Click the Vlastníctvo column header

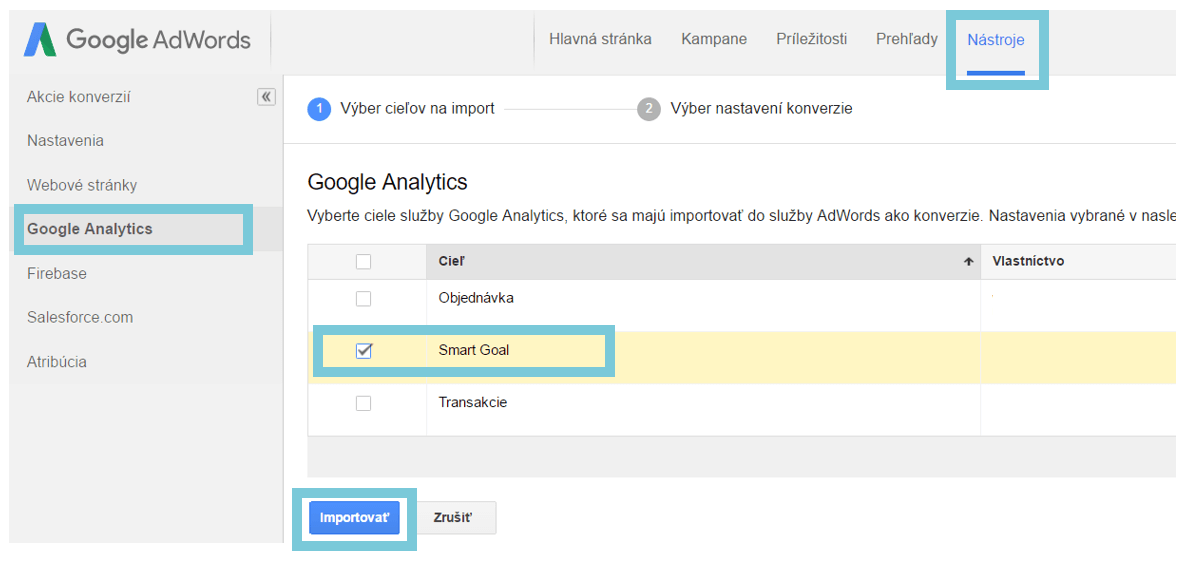coord(1028,261)
